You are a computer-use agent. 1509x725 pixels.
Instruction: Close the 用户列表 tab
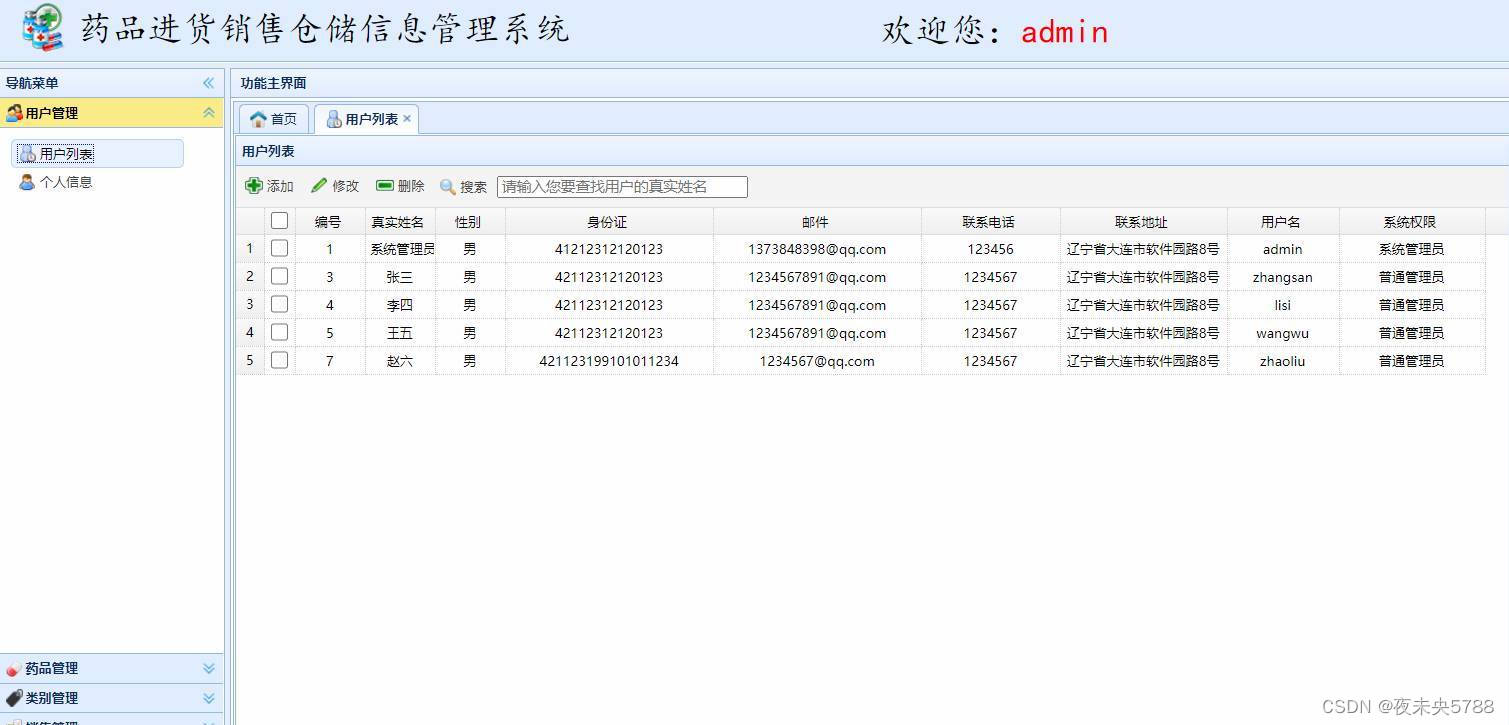coord(407,118)
